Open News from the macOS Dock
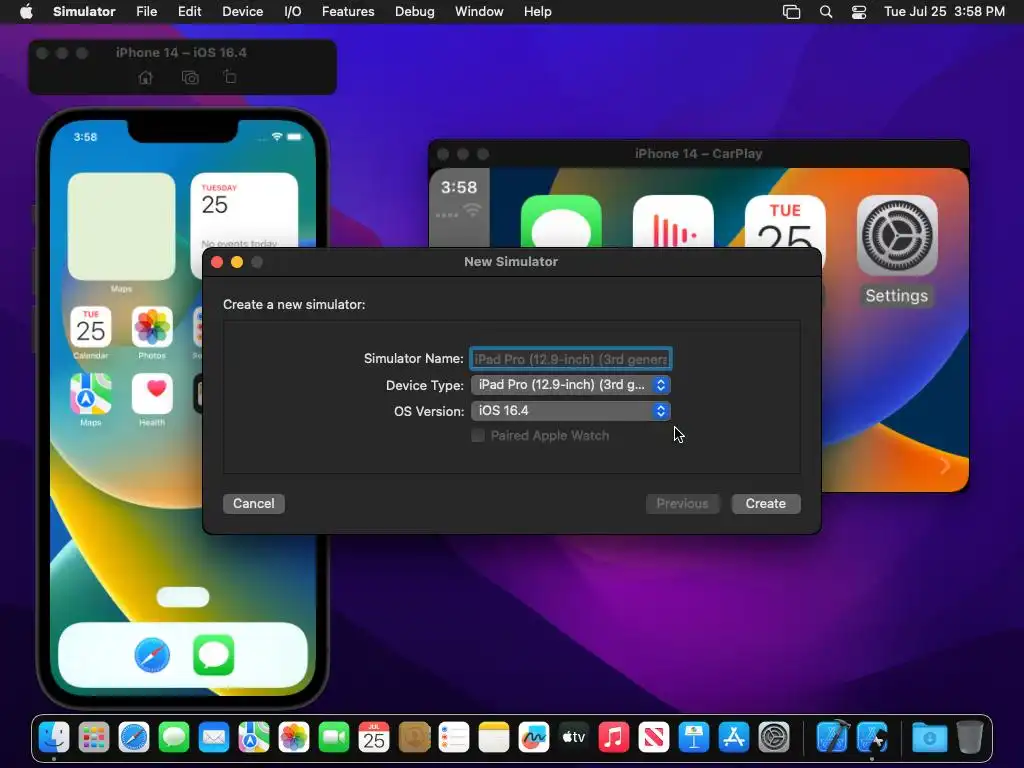1024x768 pixels. (654, 738)
